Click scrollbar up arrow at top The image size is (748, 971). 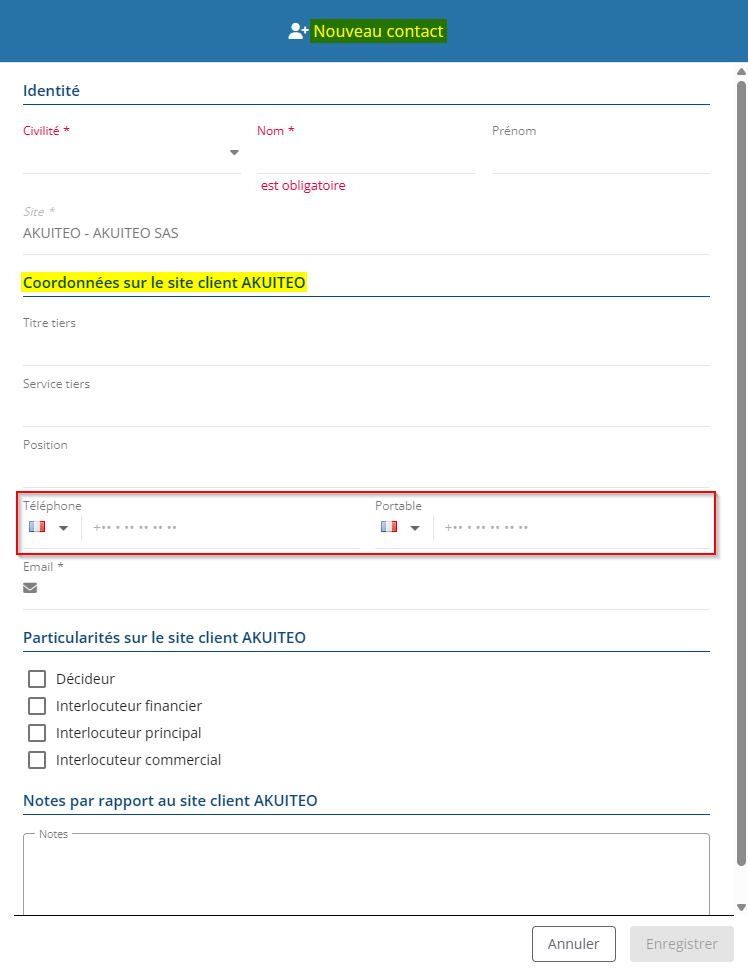pyautogui.click(x=741, y=72)
